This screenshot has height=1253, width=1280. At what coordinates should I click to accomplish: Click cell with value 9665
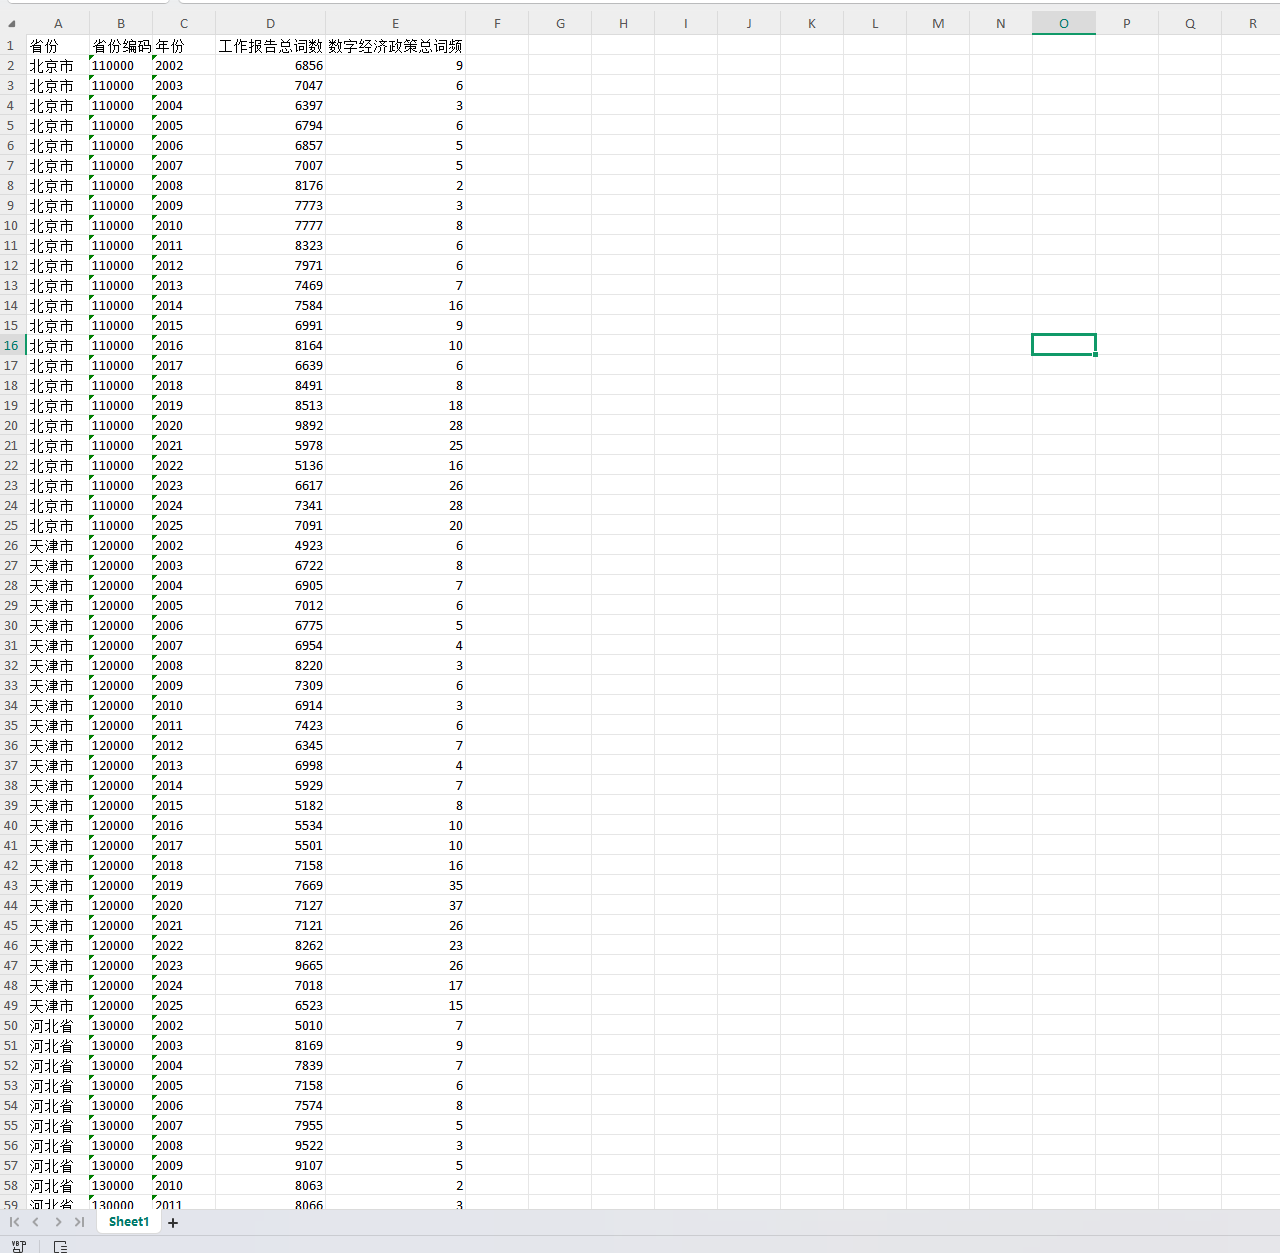(271, 965)
